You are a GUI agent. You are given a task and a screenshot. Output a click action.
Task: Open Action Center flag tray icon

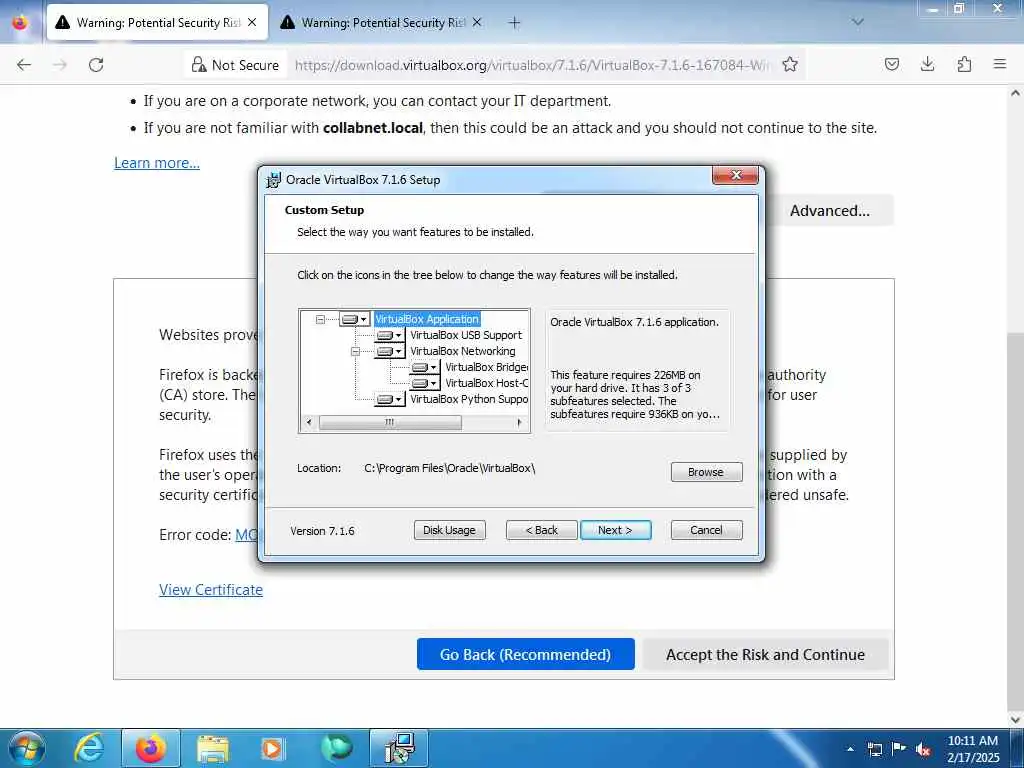click(x=899, y=750)
